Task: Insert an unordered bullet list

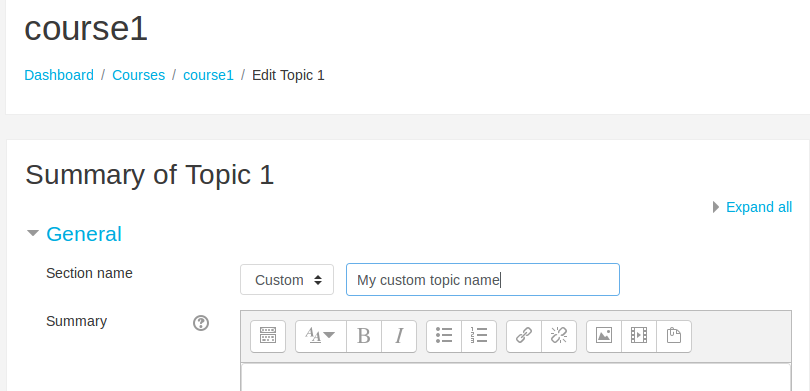Action: click(444, 336)
